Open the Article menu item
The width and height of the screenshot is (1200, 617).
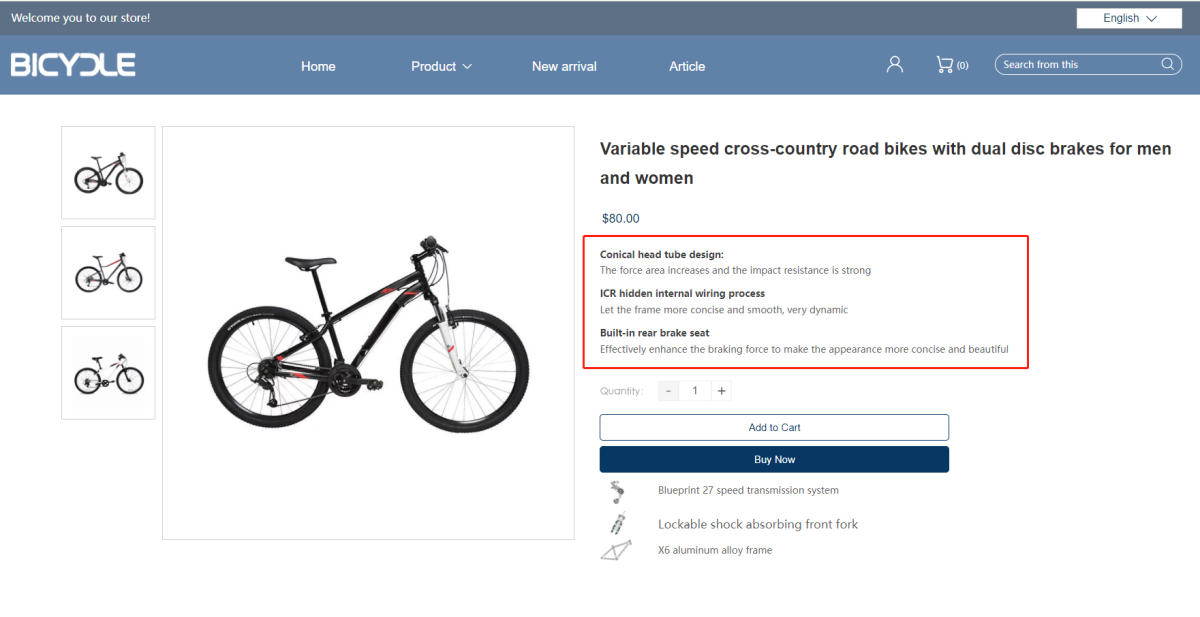point(687,66)
